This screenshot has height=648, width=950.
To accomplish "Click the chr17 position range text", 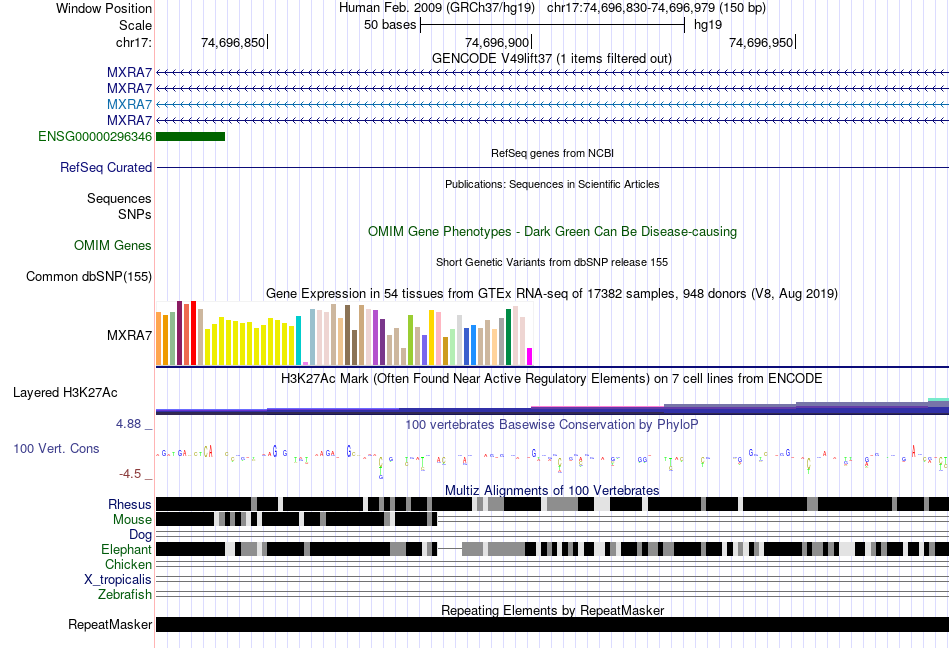I will click(x=656, y=8).
